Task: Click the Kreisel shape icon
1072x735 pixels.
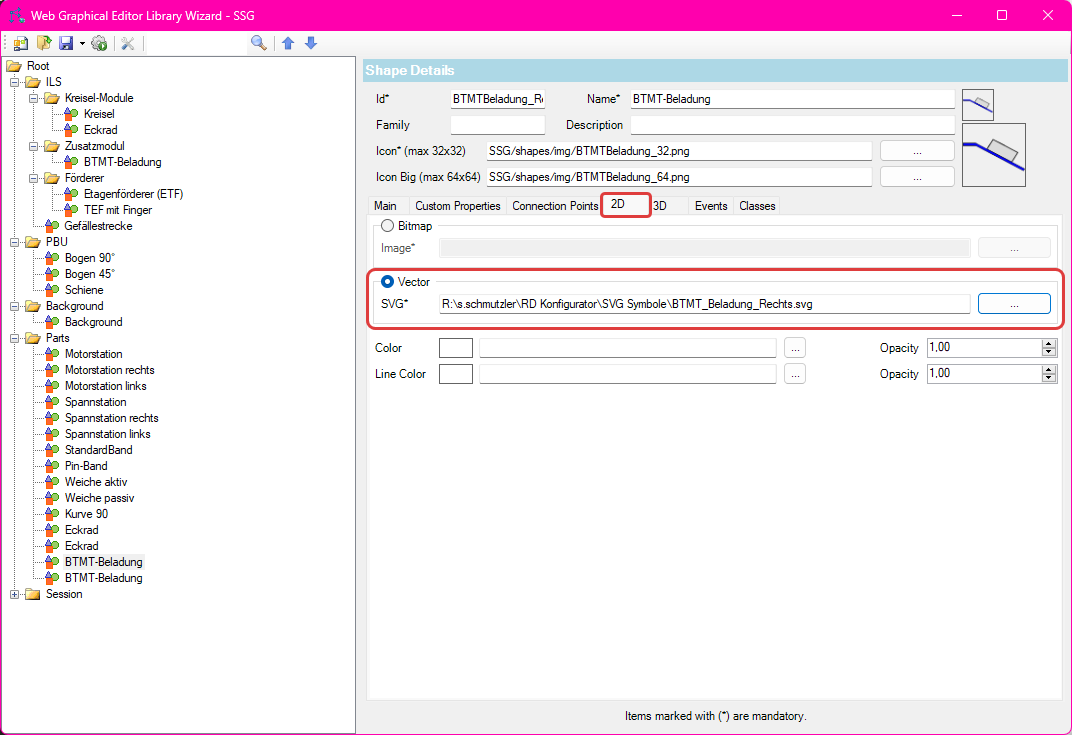Action: click(71, 113)
